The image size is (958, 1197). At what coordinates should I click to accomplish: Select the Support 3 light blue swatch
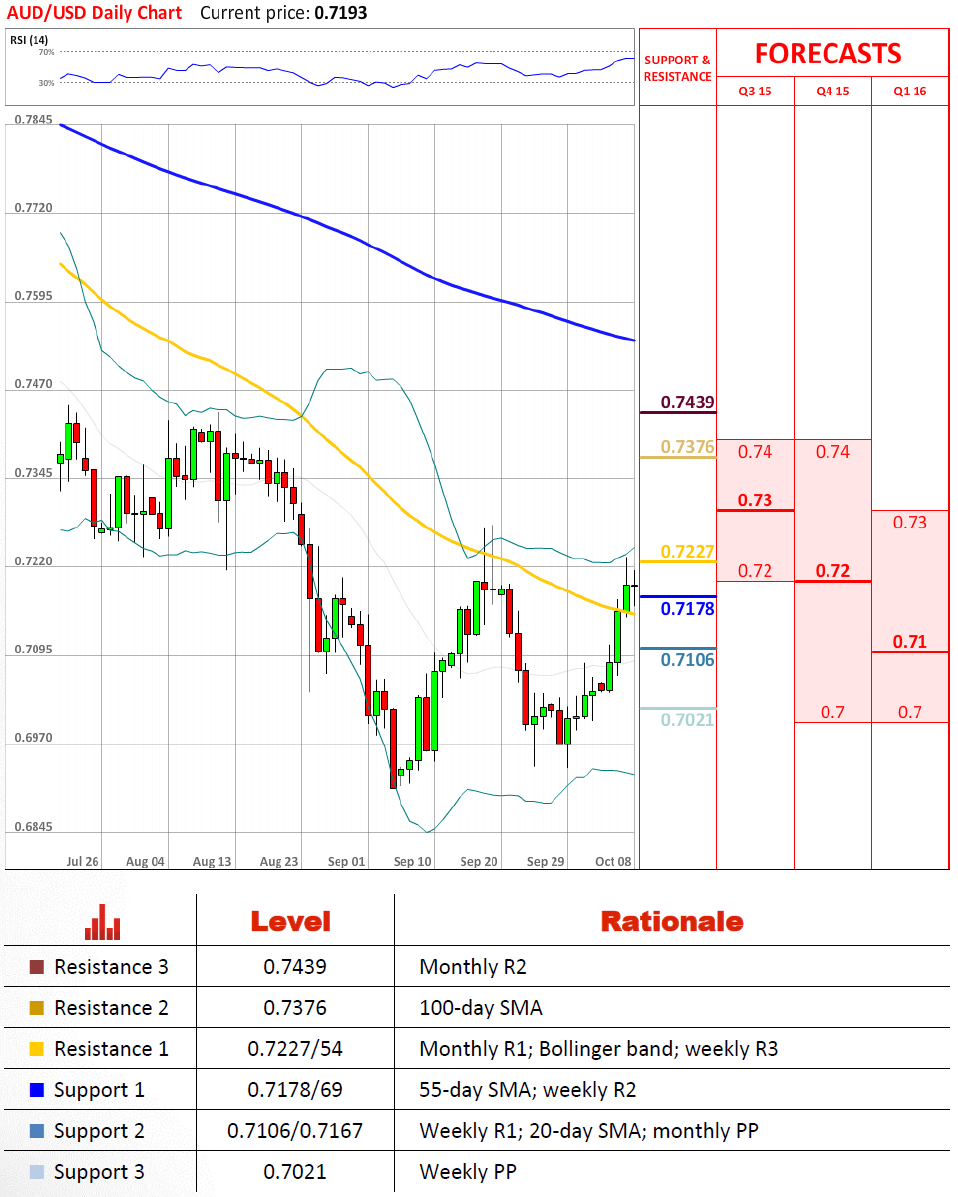pos(37,1172)
